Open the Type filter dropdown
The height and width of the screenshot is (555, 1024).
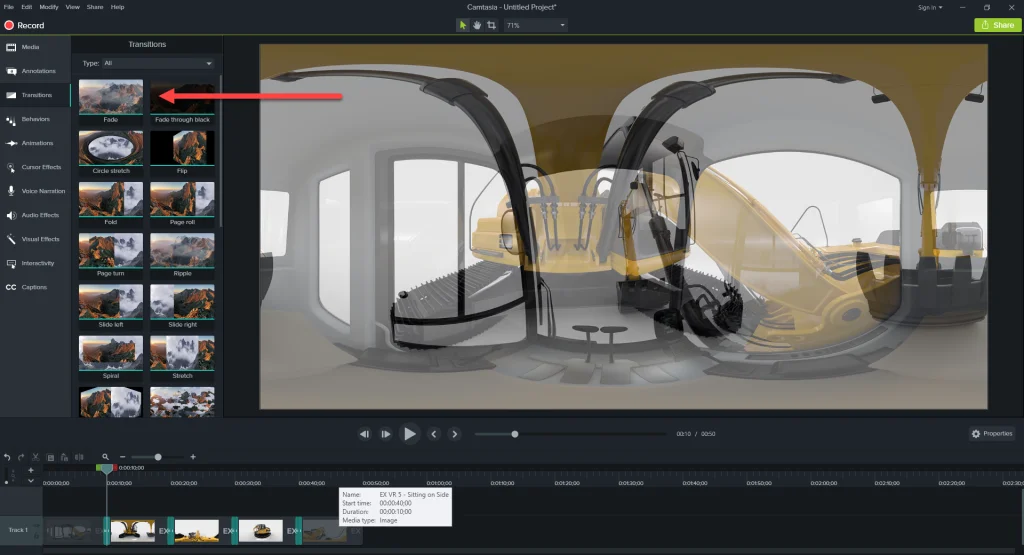click(158, 63)
